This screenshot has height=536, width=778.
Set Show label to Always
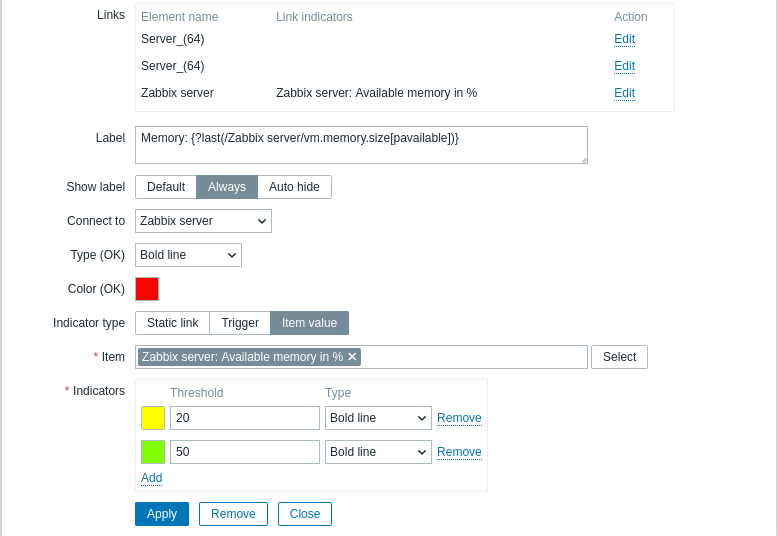coord(227,187)
